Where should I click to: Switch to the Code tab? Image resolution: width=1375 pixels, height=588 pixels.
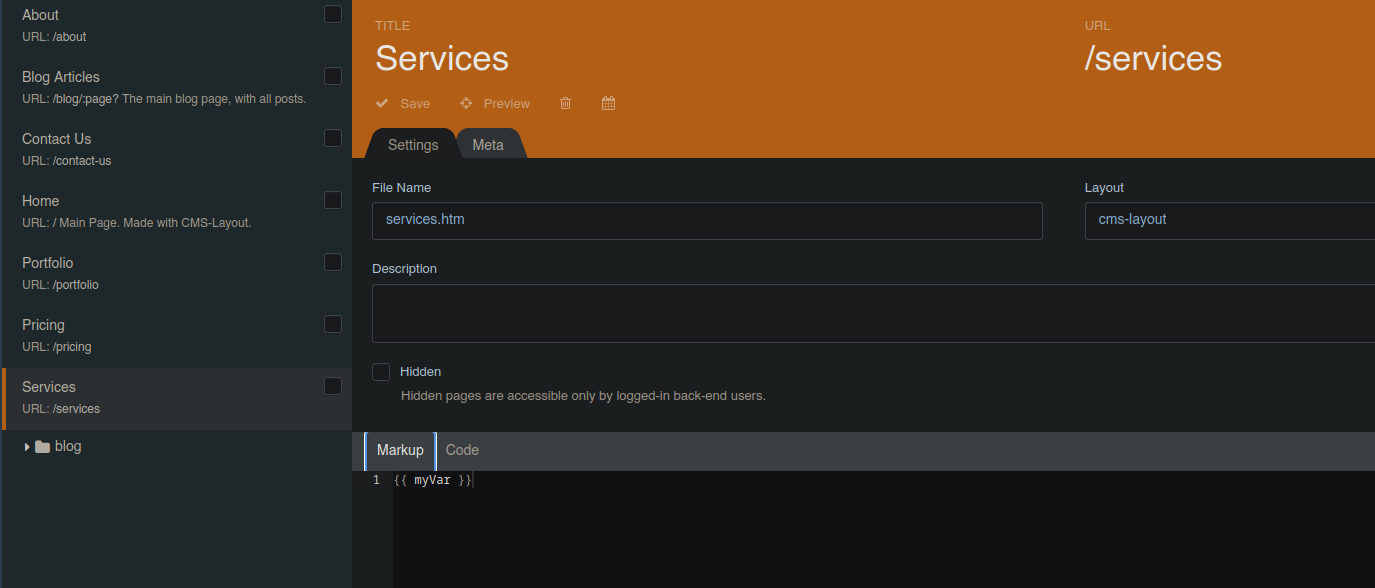pyautogui.click(x=462, y=450)
